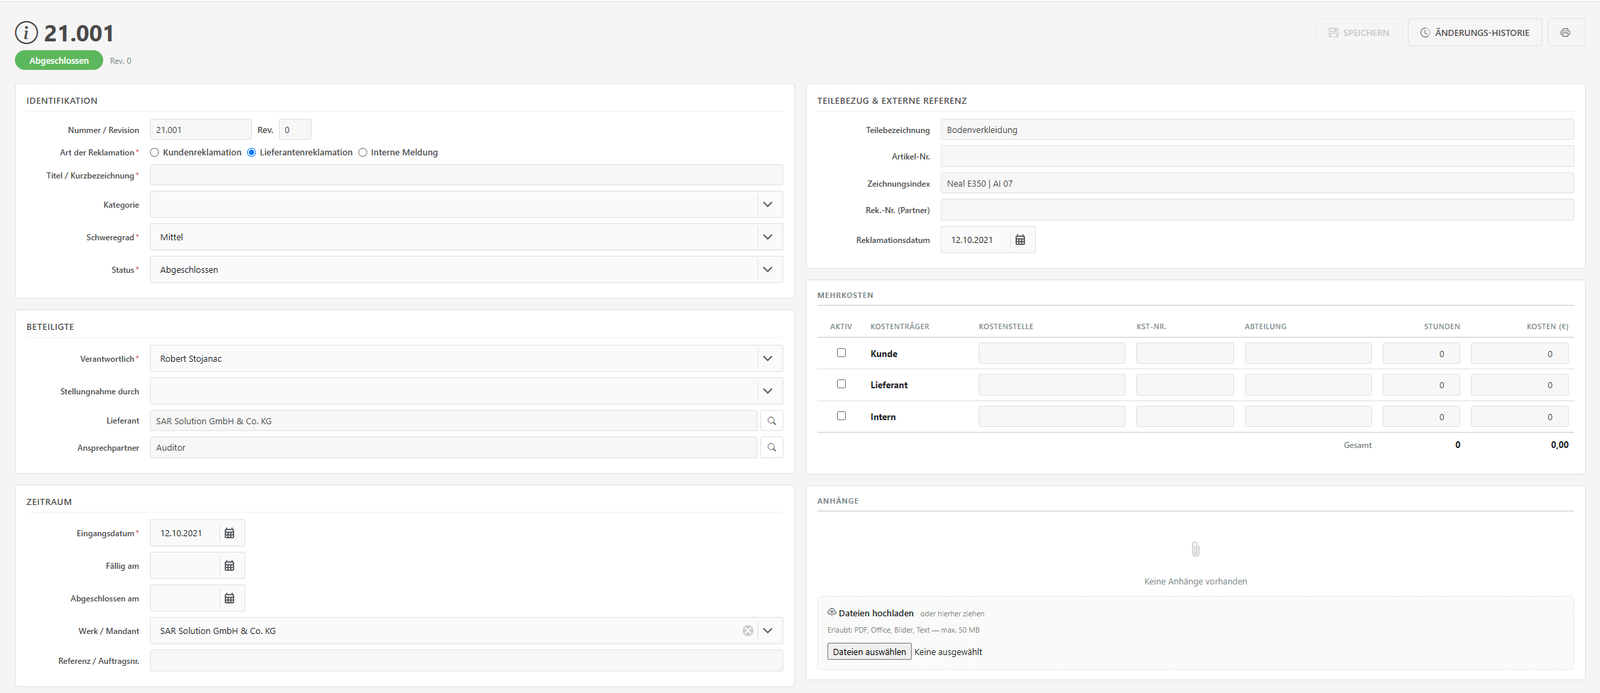The width and height of the screenshot is (1600, 693).
Task: Click the Rek.-Nr. (Partner) field
Action: coord(1257,210)
